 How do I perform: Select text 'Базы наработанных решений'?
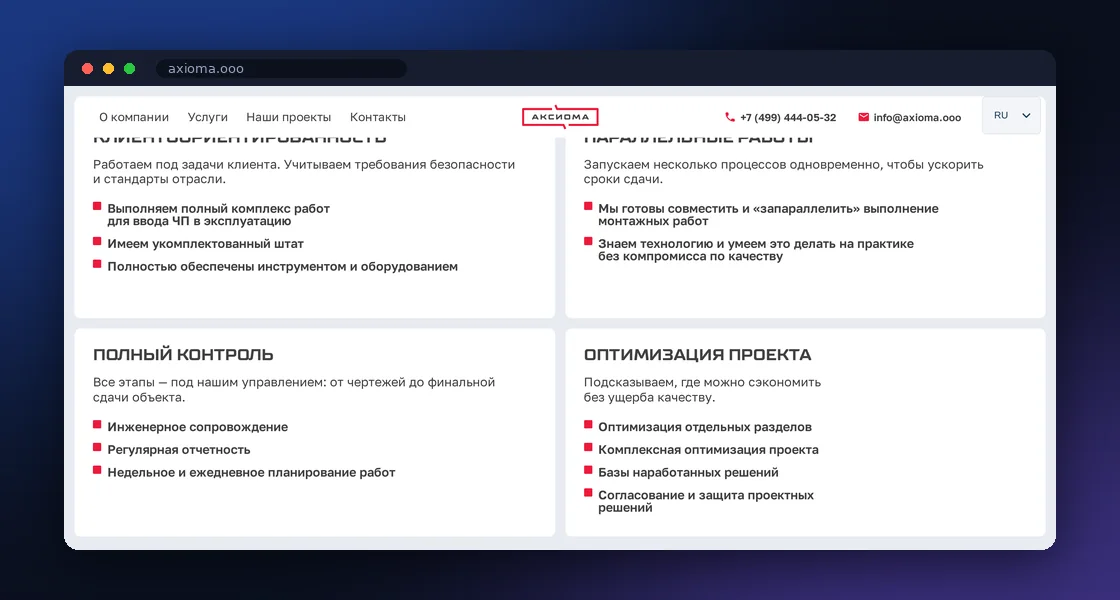click(x=689, y=473)
